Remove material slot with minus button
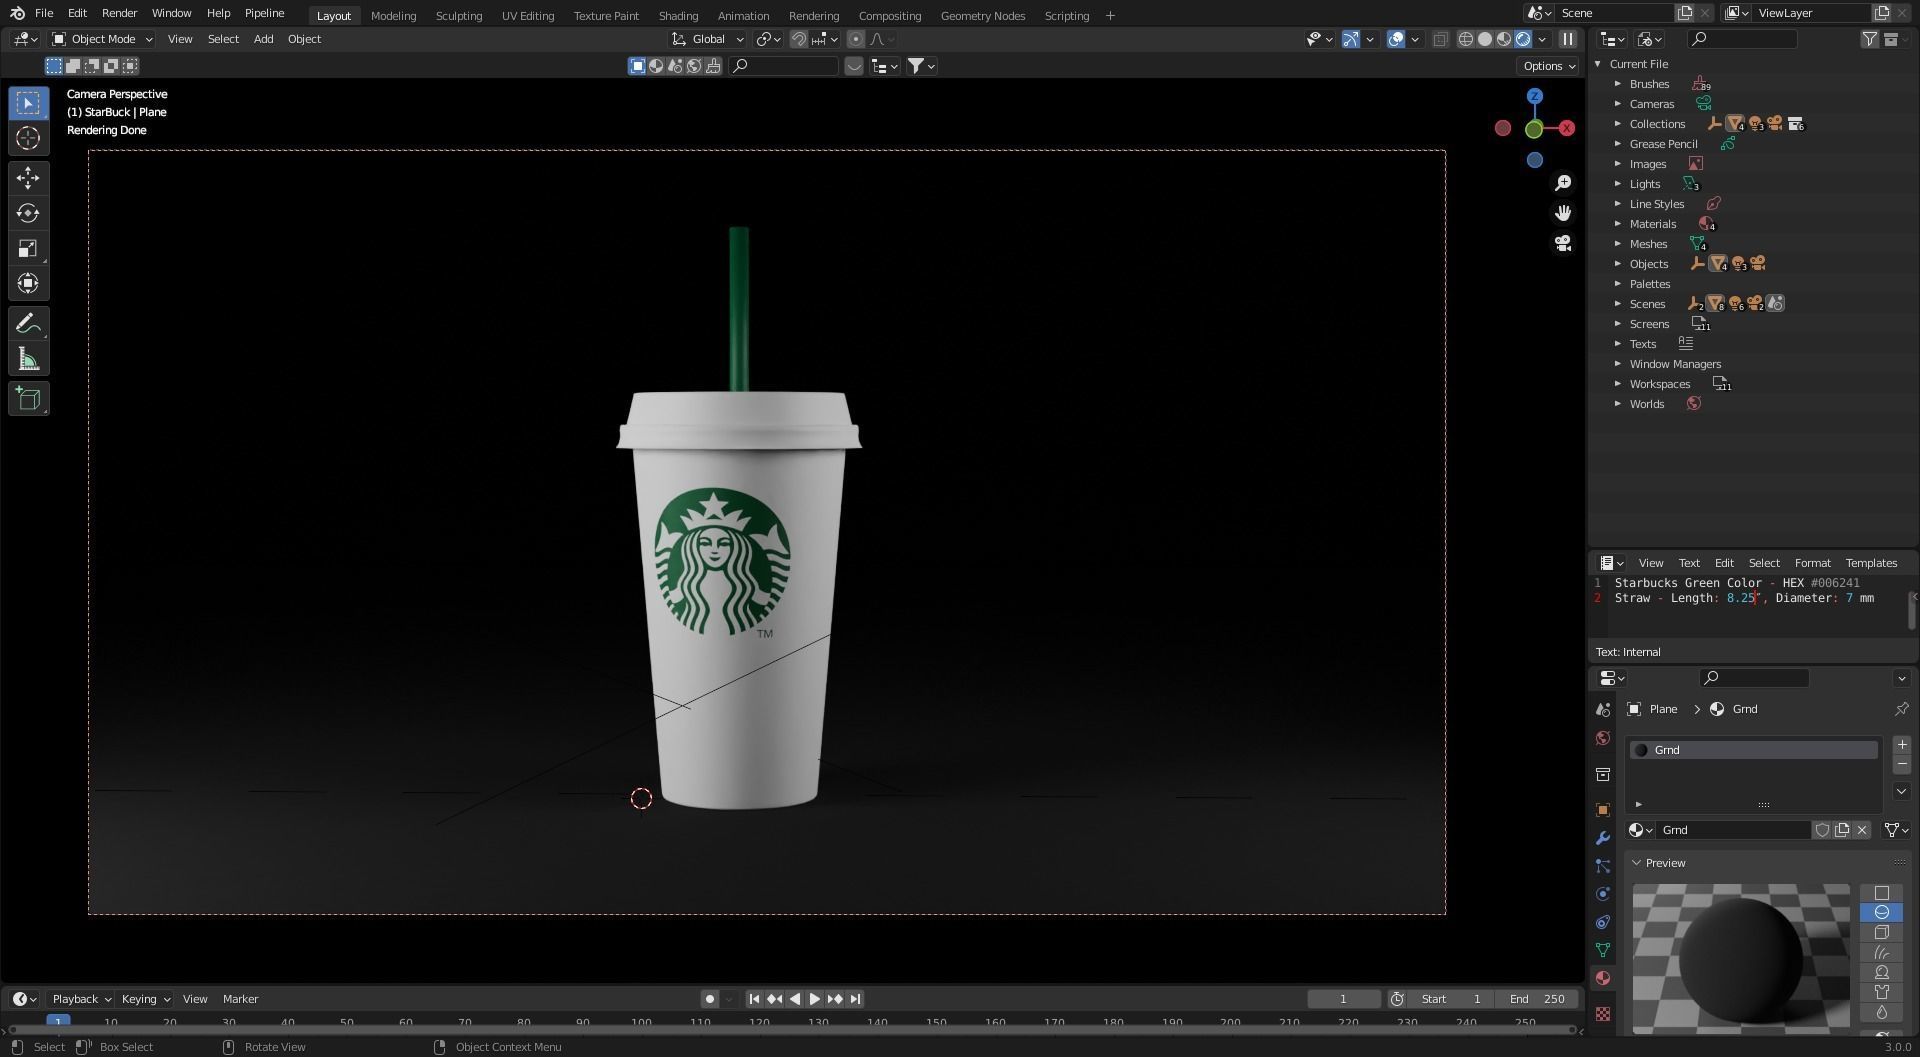Image resolution: width=1920 pixels, height=1057 pixels. click(x=1902, y=764)
